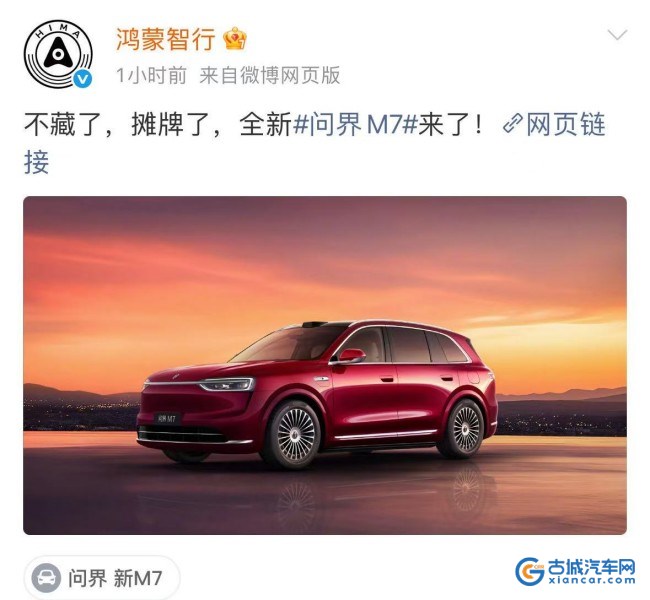This screenshot has width=650, height=600.
Task: Click the car's front wheel in photo
Action: pyautogui.click(x=295, y=435)
